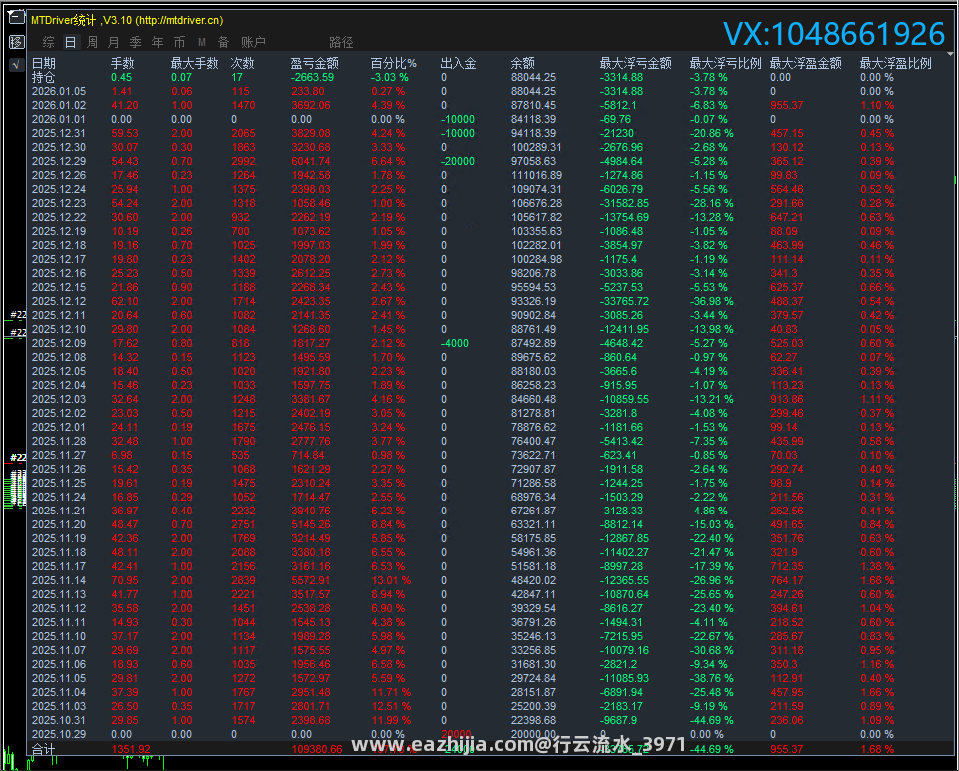
Task: Click floating loss ratio -36.98 %
Action: (x=711, y=301)
